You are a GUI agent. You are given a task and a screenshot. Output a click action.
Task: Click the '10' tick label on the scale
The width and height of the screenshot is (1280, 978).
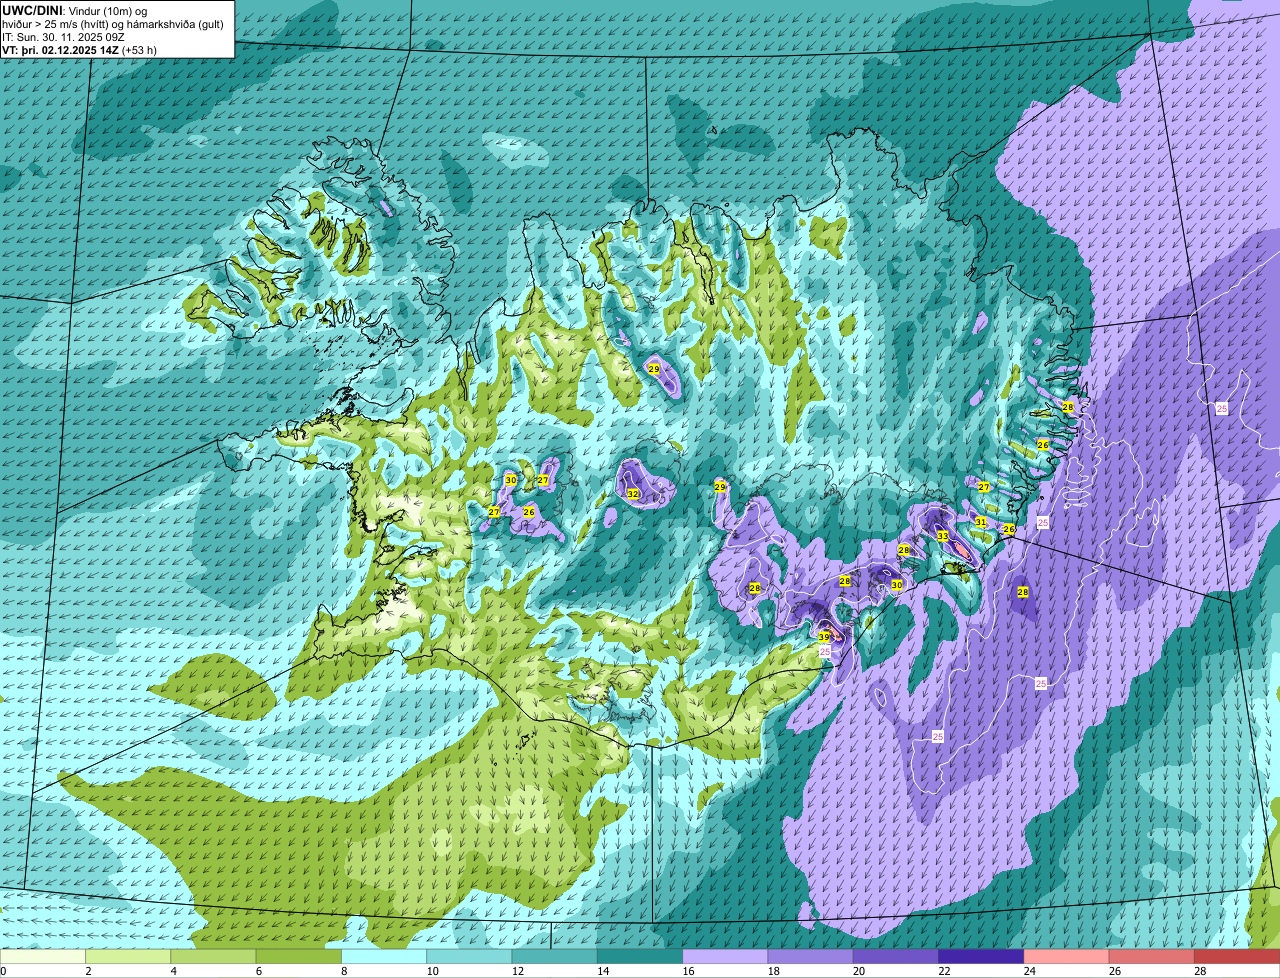[432, 971]
